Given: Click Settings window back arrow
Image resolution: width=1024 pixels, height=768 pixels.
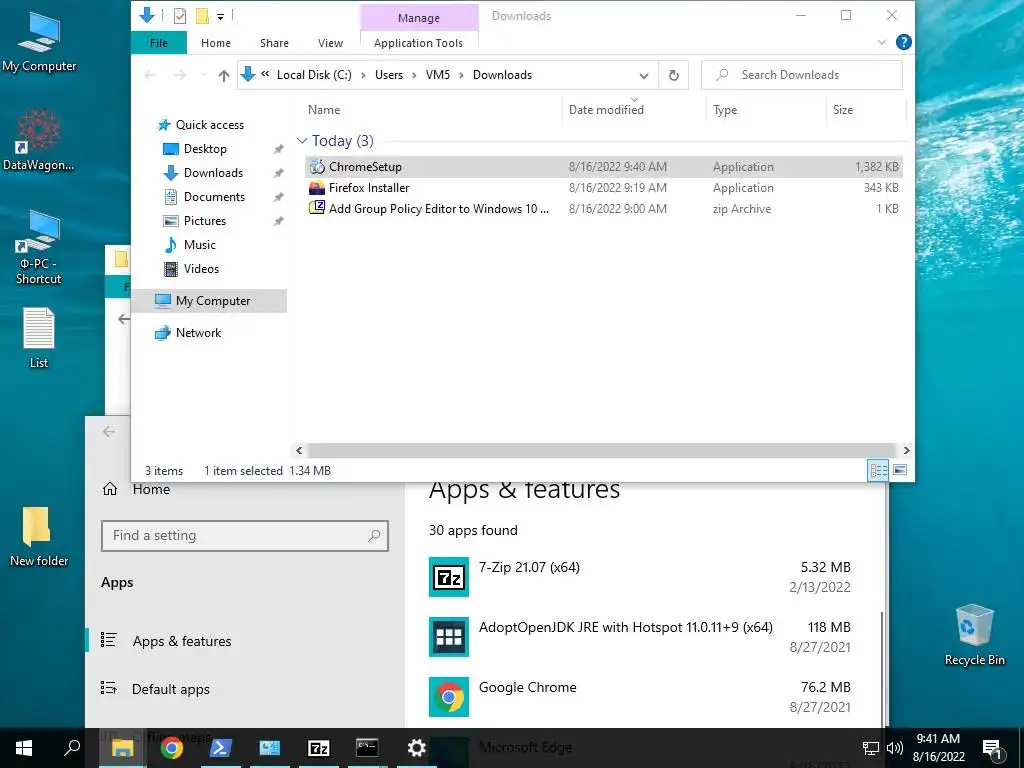Looking at the screenshot, I should tap(108, 431).
